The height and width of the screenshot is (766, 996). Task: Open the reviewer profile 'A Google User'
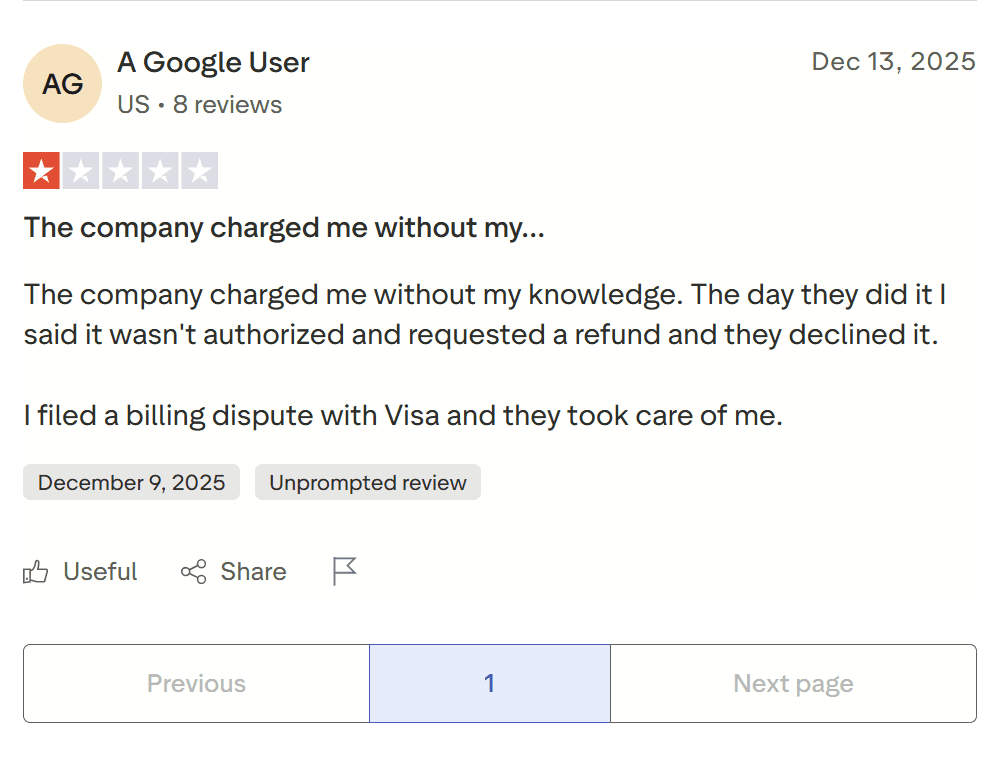tap(213, 62)
